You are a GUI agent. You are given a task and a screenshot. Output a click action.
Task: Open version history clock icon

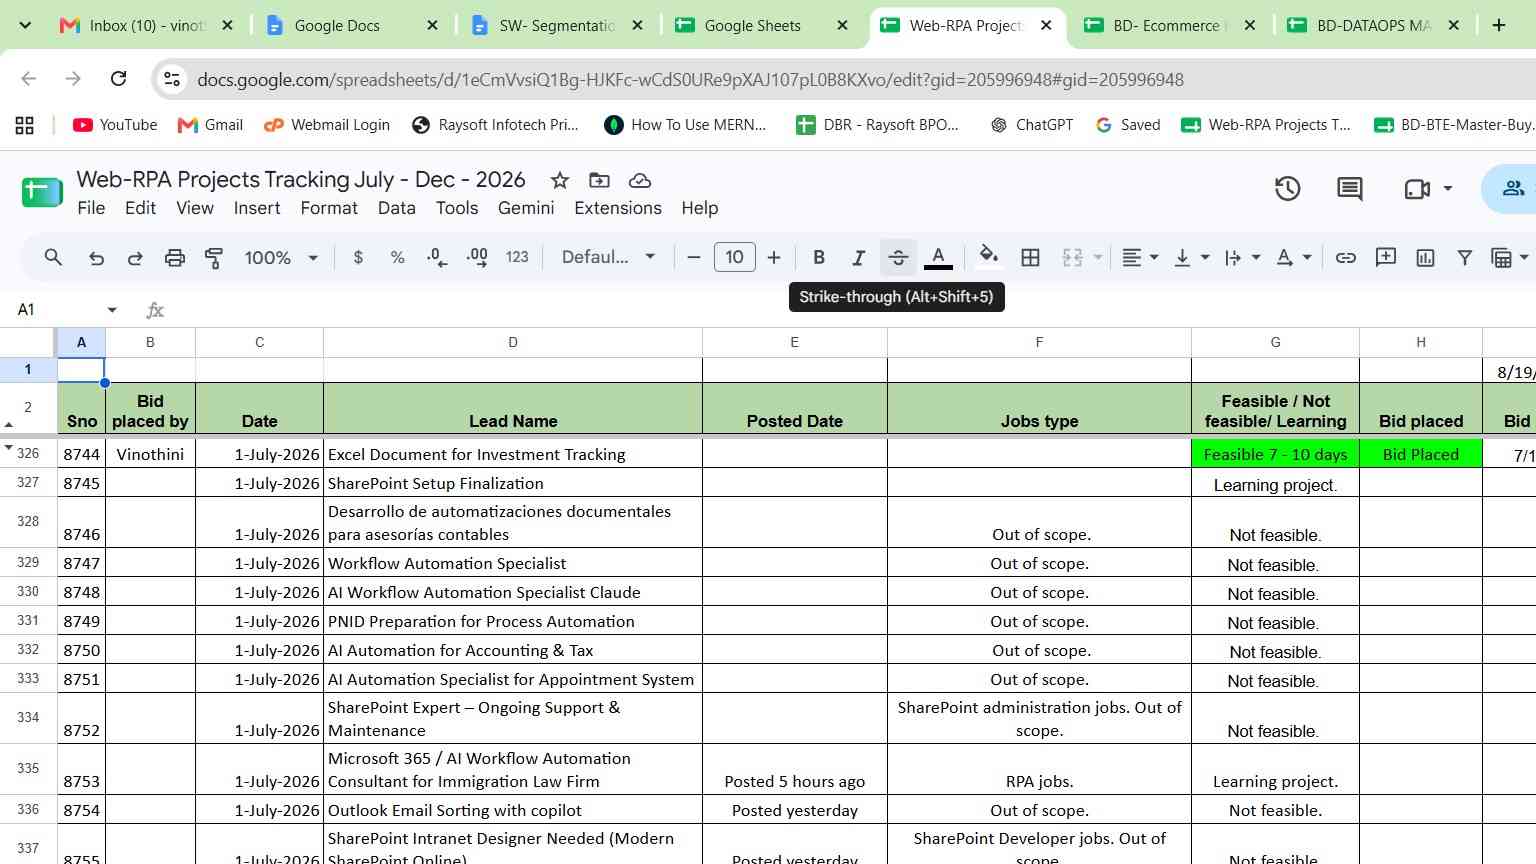[1287, 188]
